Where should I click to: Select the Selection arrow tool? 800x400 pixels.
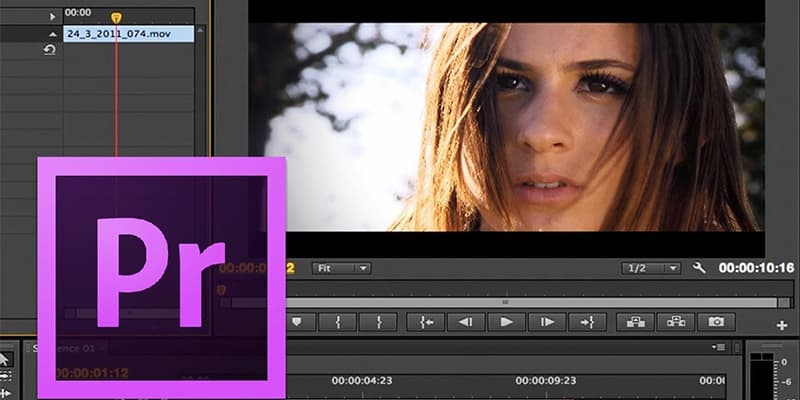(x=5, y=360)
